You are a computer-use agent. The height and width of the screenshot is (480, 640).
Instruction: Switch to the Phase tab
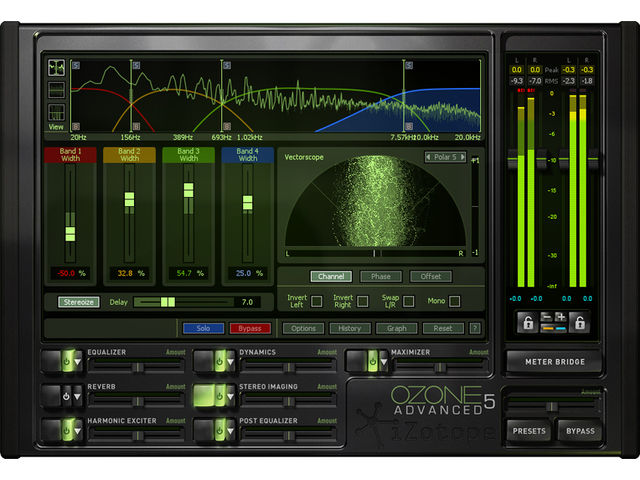pyautogui.click(x=381, y=276)
